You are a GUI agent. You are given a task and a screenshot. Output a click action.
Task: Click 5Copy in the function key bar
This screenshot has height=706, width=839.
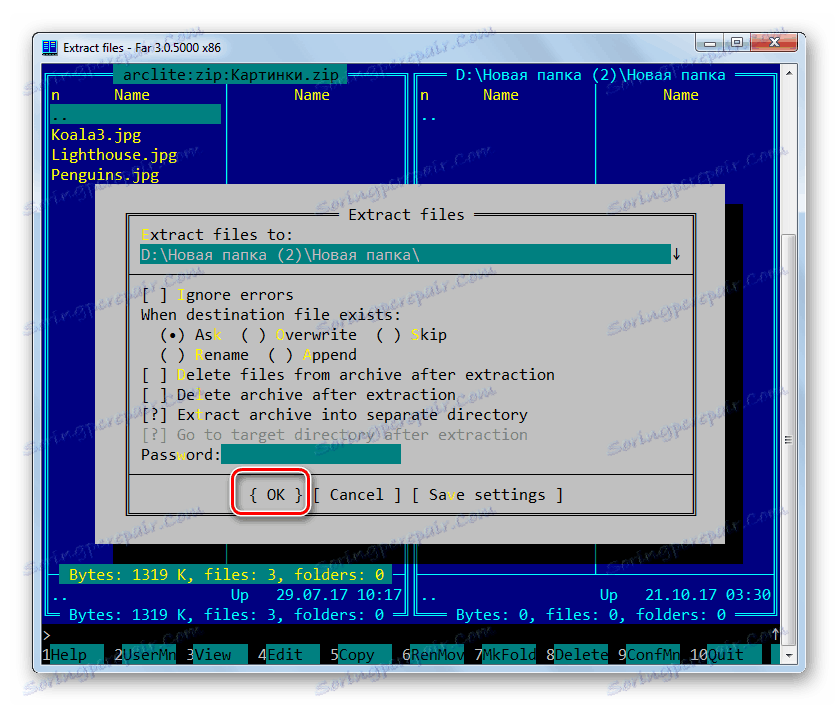[361, 655]
